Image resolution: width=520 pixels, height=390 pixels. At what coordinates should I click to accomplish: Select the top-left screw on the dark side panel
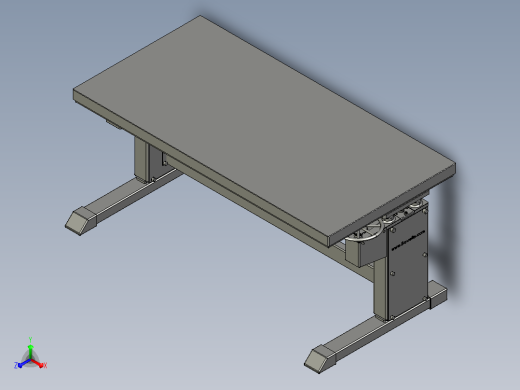click(393, 230)
